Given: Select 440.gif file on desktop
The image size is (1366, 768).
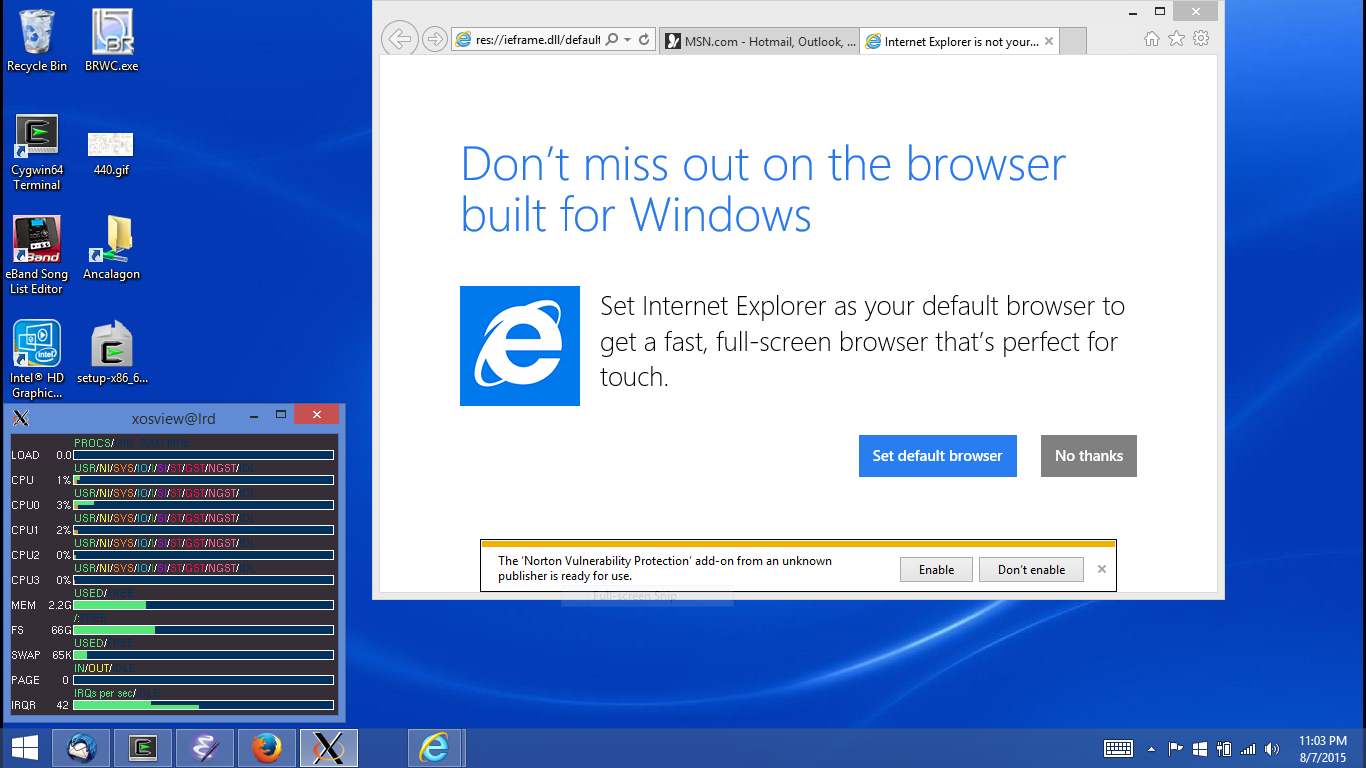Looking at the screenshot, I should click(111, 152).
